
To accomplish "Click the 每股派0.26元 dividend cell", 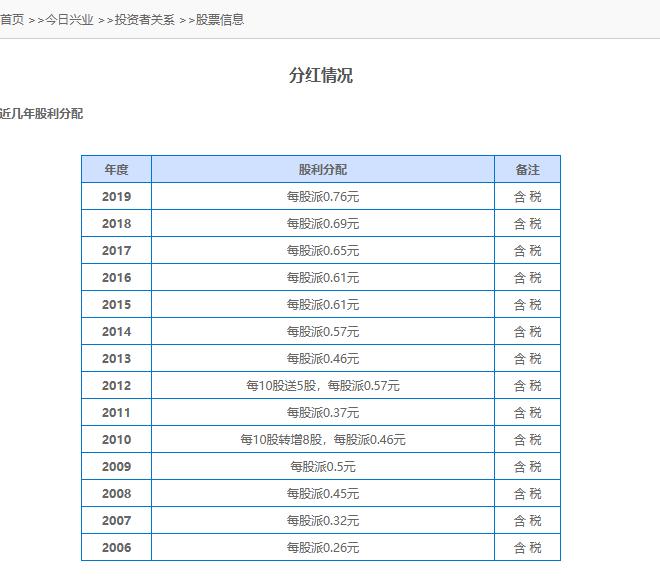I will pos(322,548).
